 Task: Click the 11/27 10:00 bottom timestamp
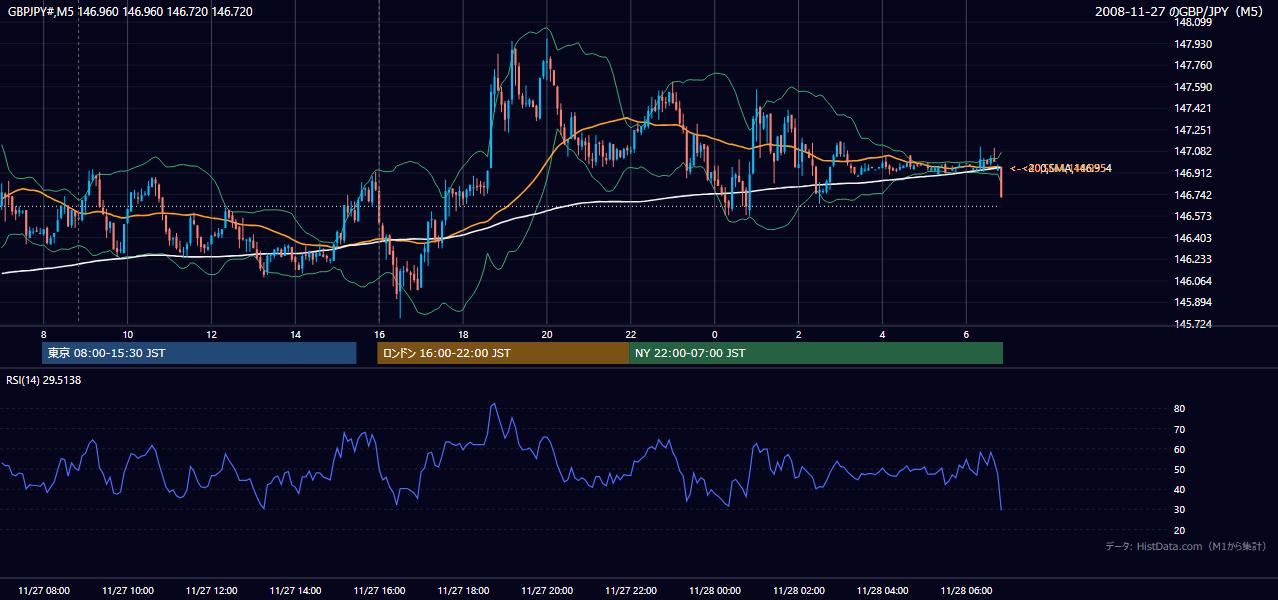click(127, 591)
